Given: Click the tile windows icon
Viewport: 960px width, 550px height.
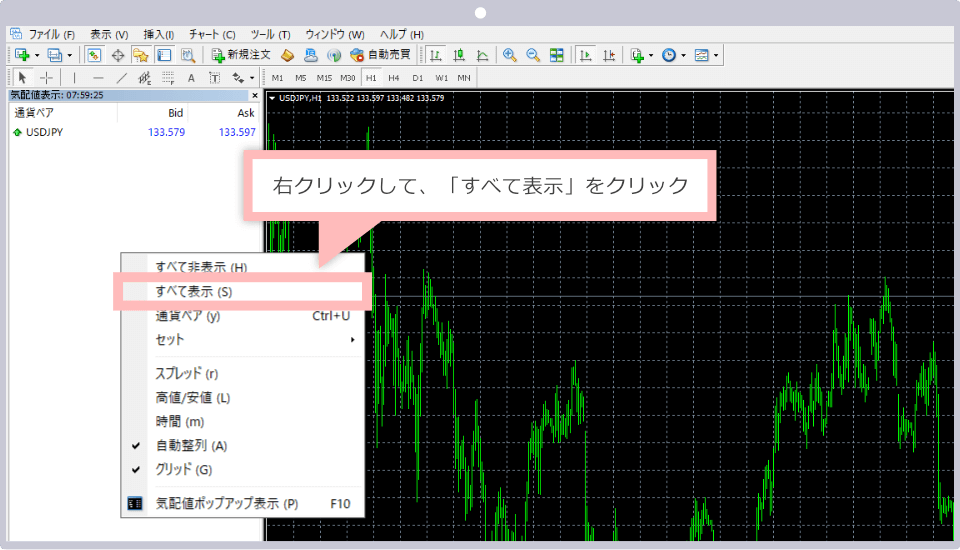Looking at the screenshot, I should [x=557, y=55].
